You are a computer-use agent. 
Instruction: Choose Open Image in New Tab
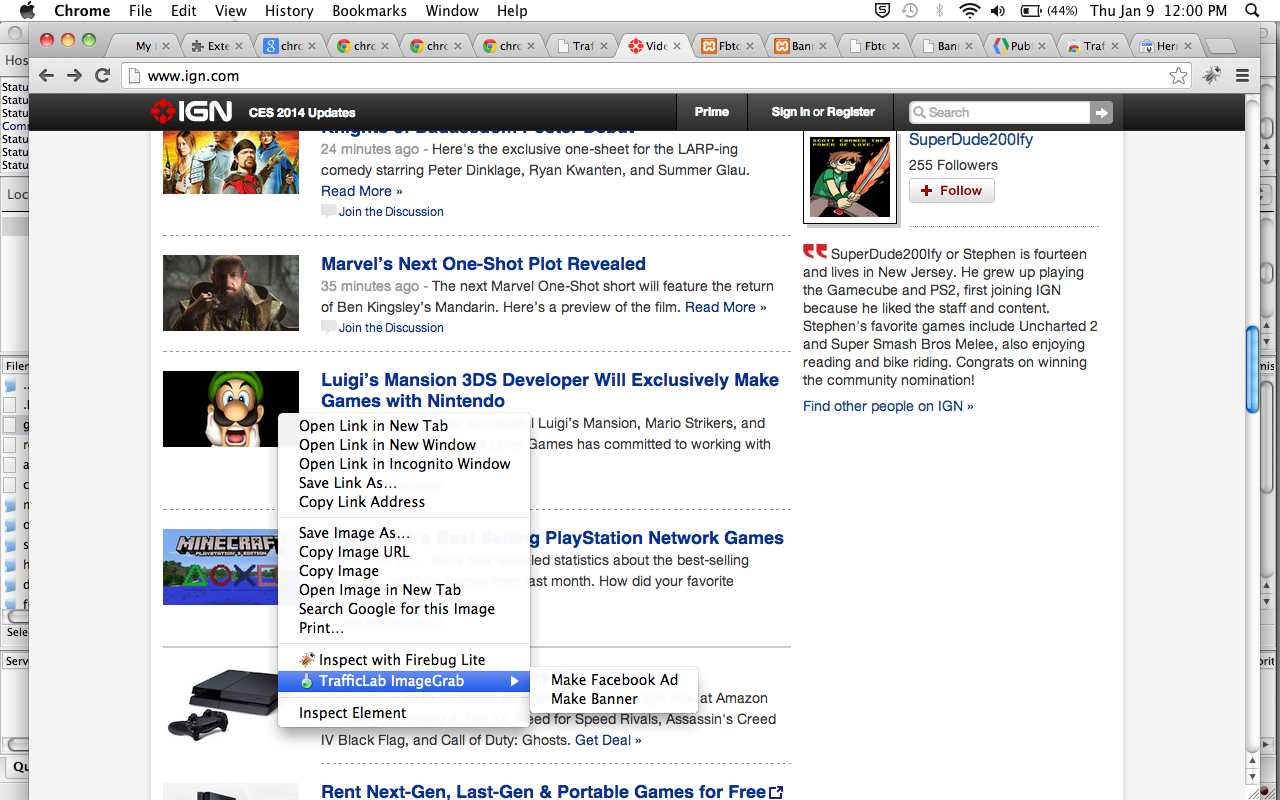tap(379, 590)
